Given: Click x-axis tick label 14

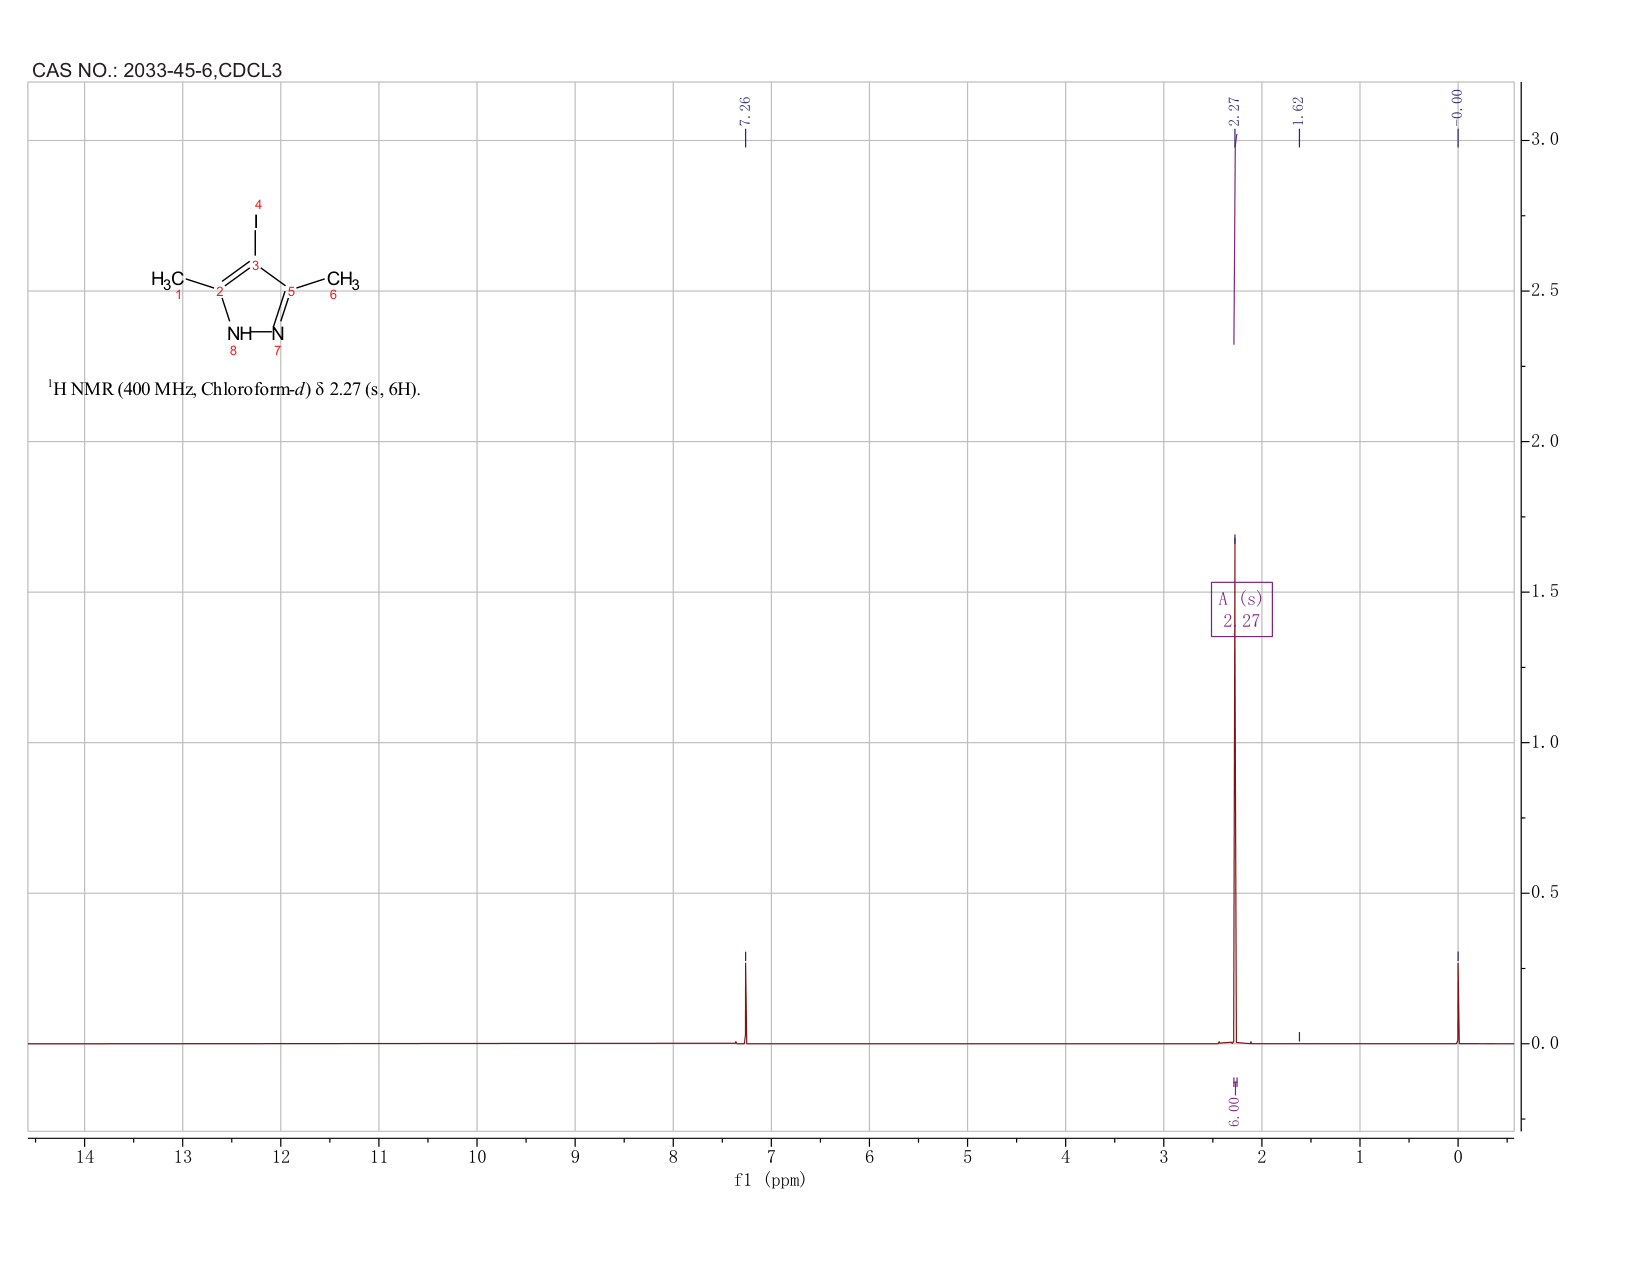Looking at the screenshot, I should tap(84, 1157).
